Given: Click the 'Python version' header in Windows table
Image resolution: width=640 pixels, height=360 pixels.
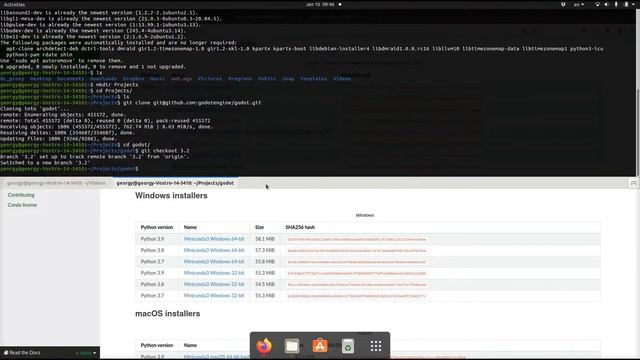Looking at the screenshot, I should (157, 227).
